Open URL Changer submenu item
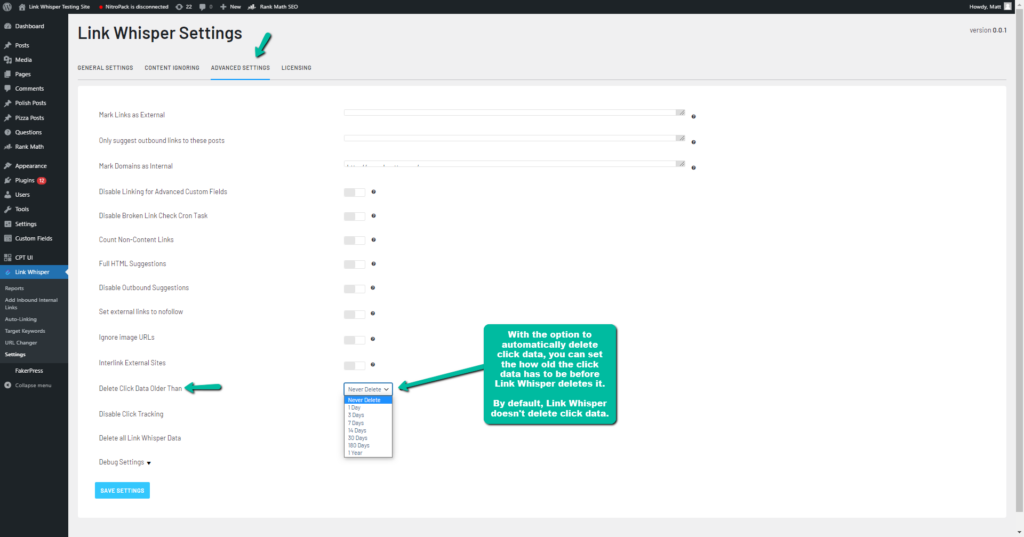 (x=21, y=343)
